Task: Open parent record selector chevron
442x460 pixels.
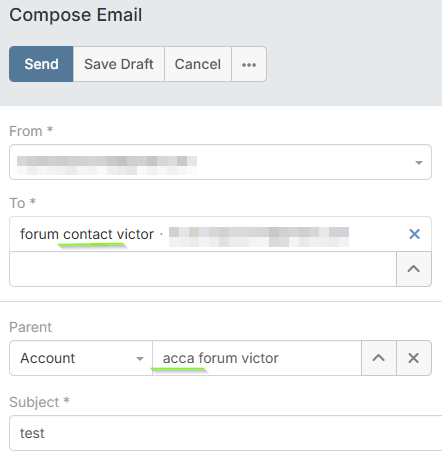Action: point(379,358)
